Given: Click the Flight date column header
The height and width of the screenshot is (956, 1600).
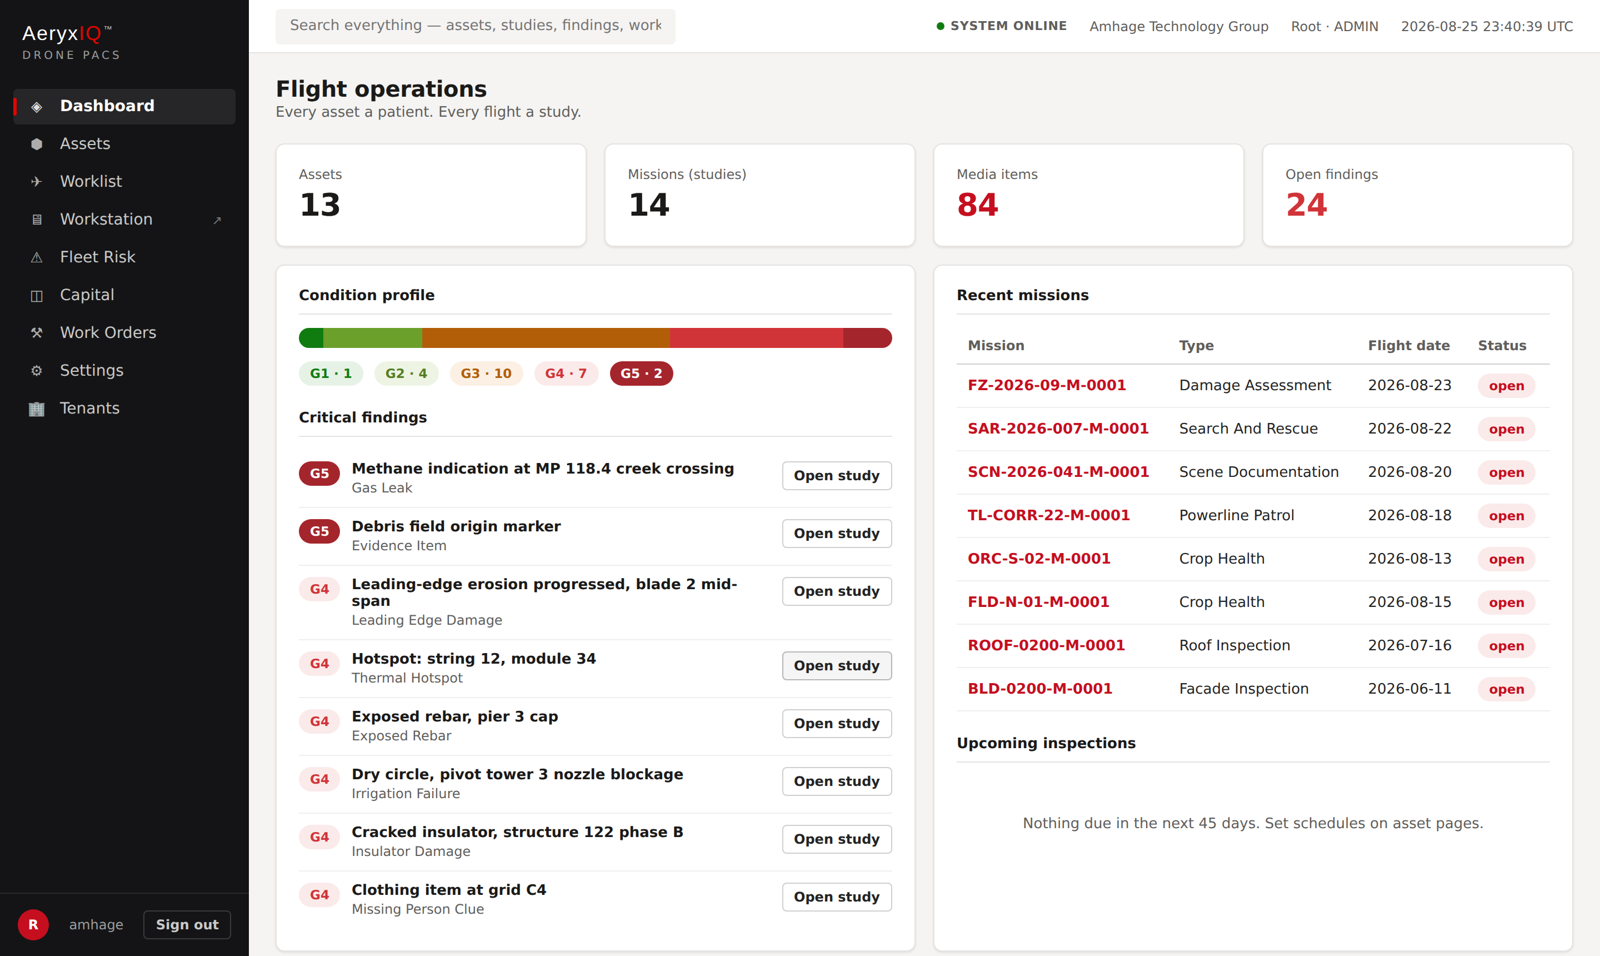Looking at the screenshot, I should coord(1408,346).
